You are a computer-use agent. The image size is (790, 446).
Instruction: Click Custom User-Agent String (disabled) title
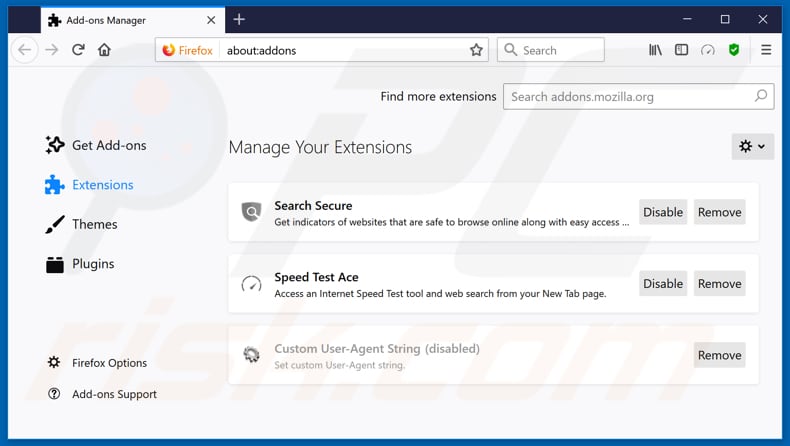tap(377, 349)
